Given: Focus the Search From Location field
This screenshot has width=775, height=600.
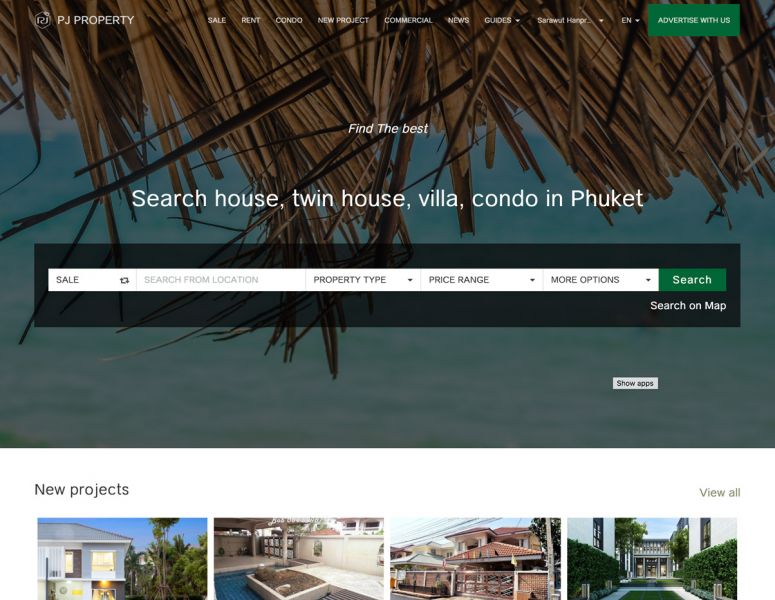Looking at the screenshot, I should point(221,280).
